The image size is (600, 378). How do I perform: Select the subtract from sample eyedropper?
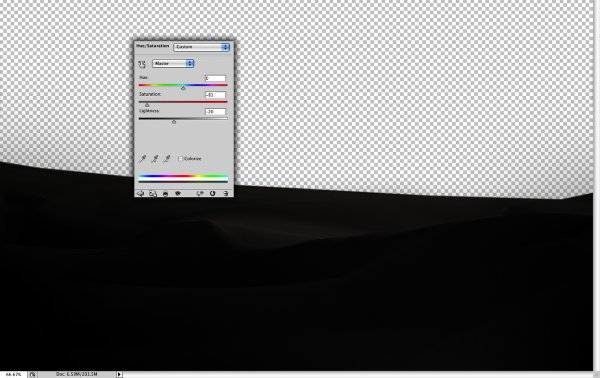point(167,158)
